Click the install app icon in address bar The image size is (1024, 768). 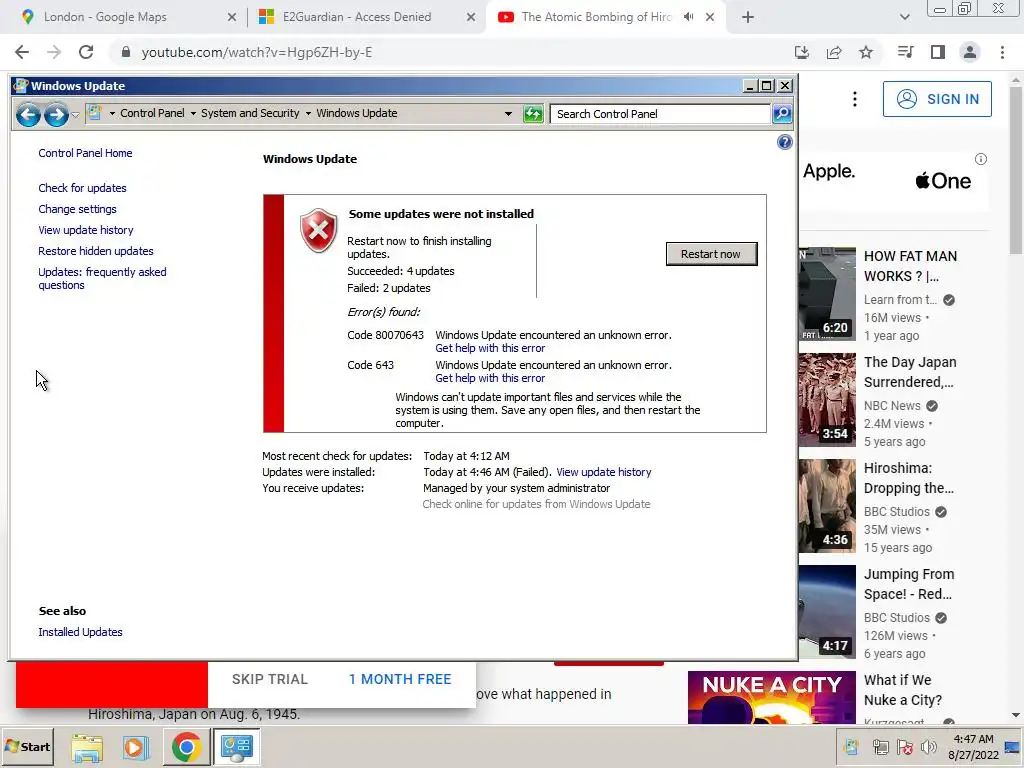801,52
